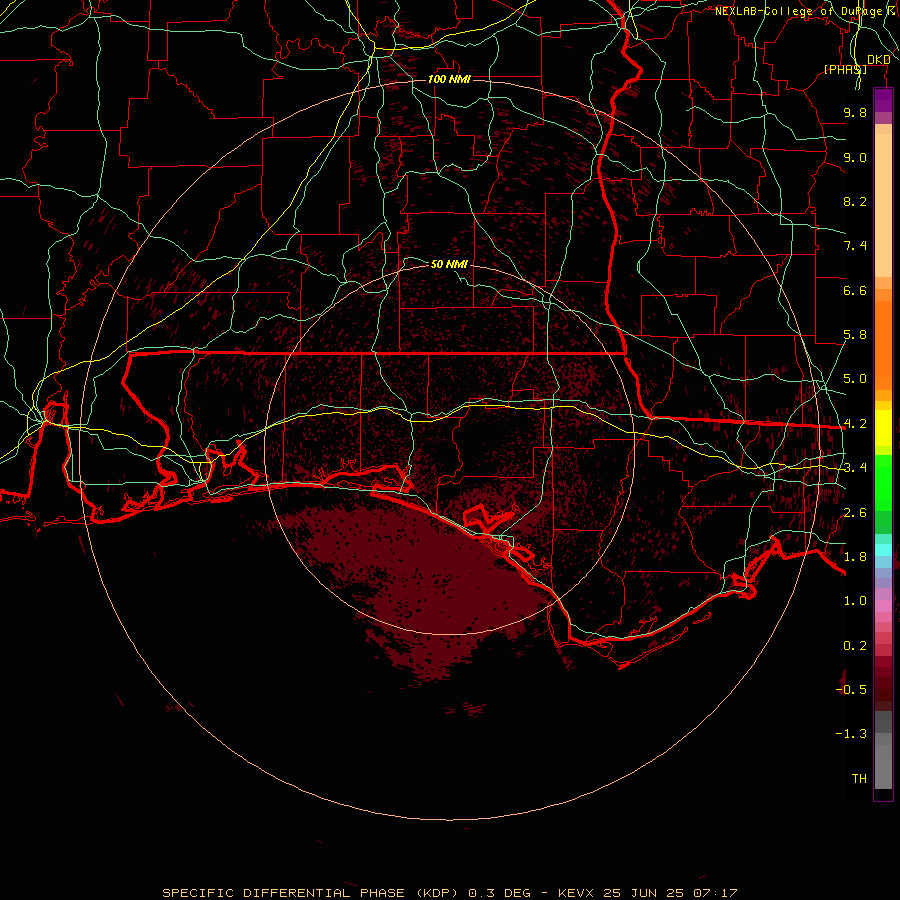Click the yellow segment of the color bar

[x=883, y=428]
